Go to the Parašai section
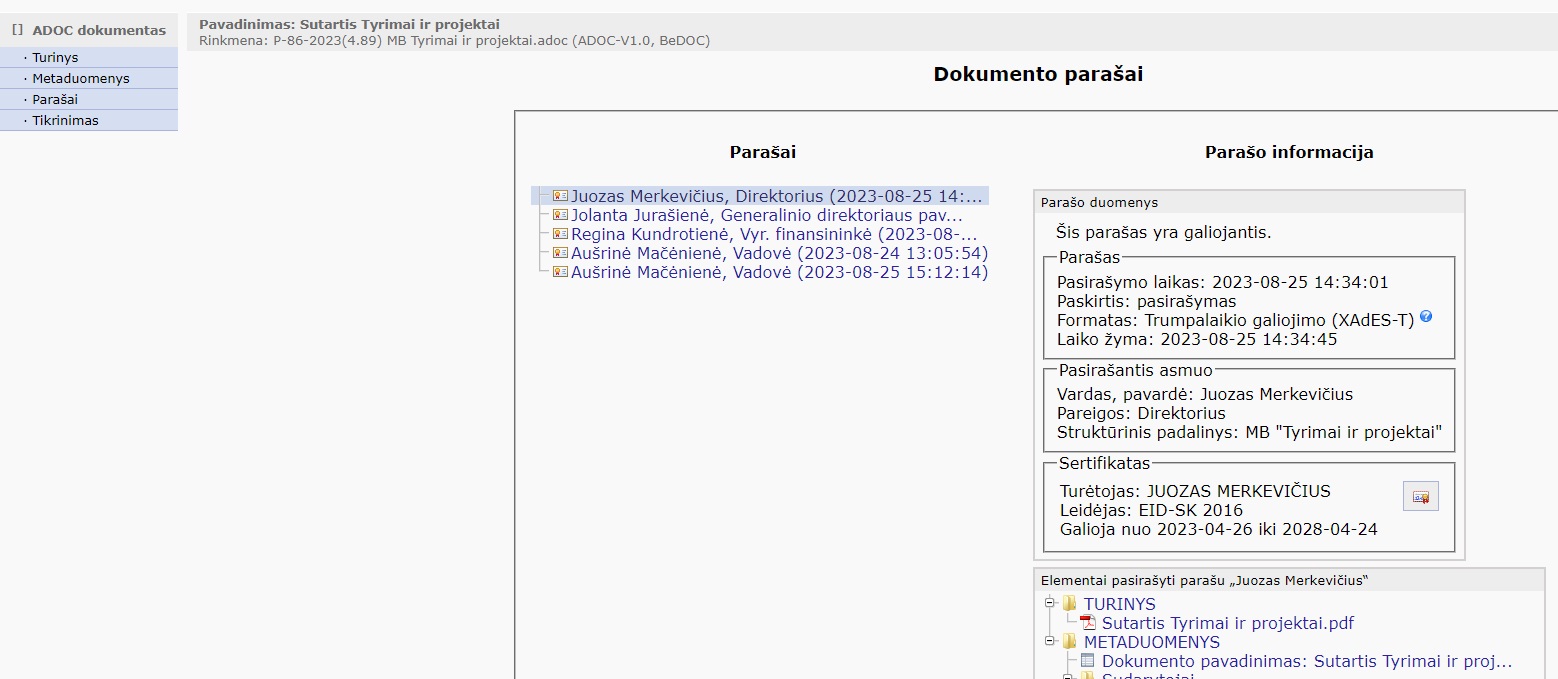 point(55,100)
